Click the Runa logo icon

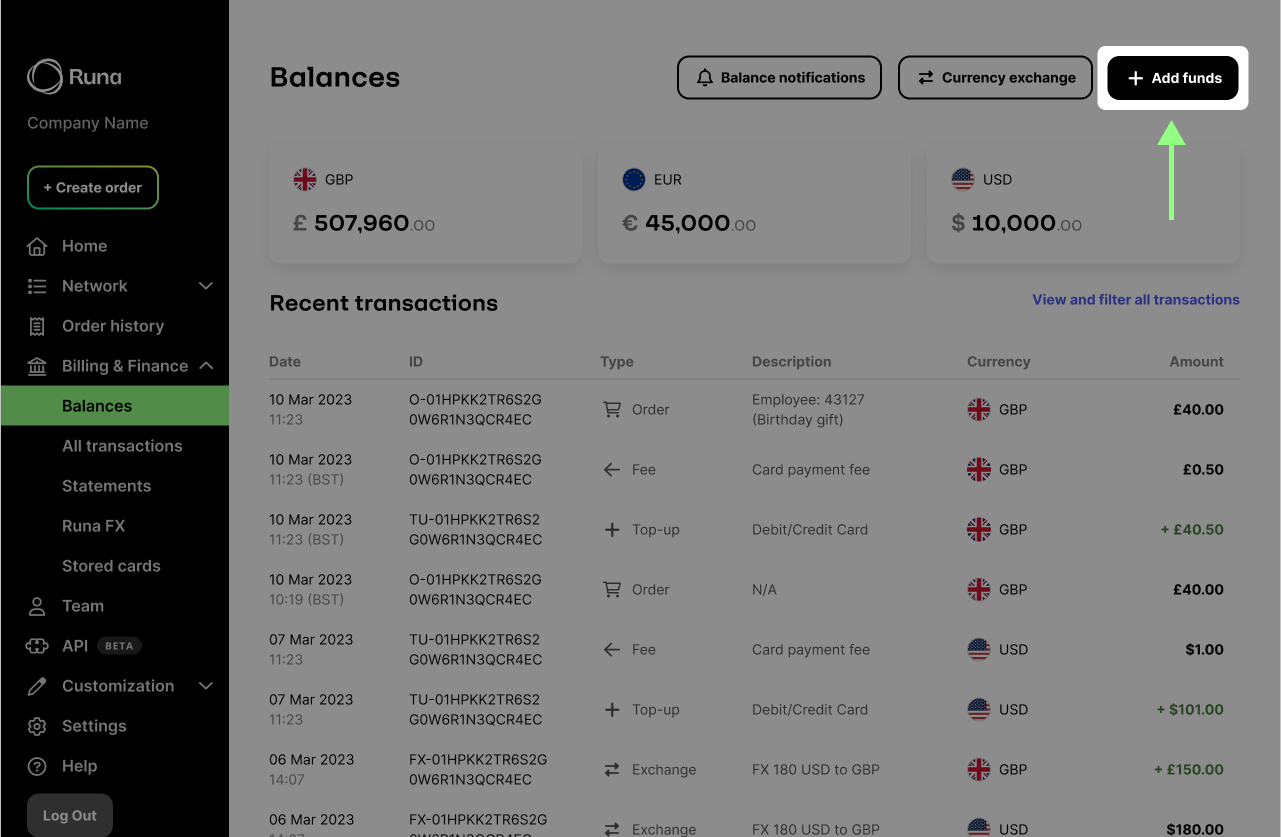(x=44, y=77)
